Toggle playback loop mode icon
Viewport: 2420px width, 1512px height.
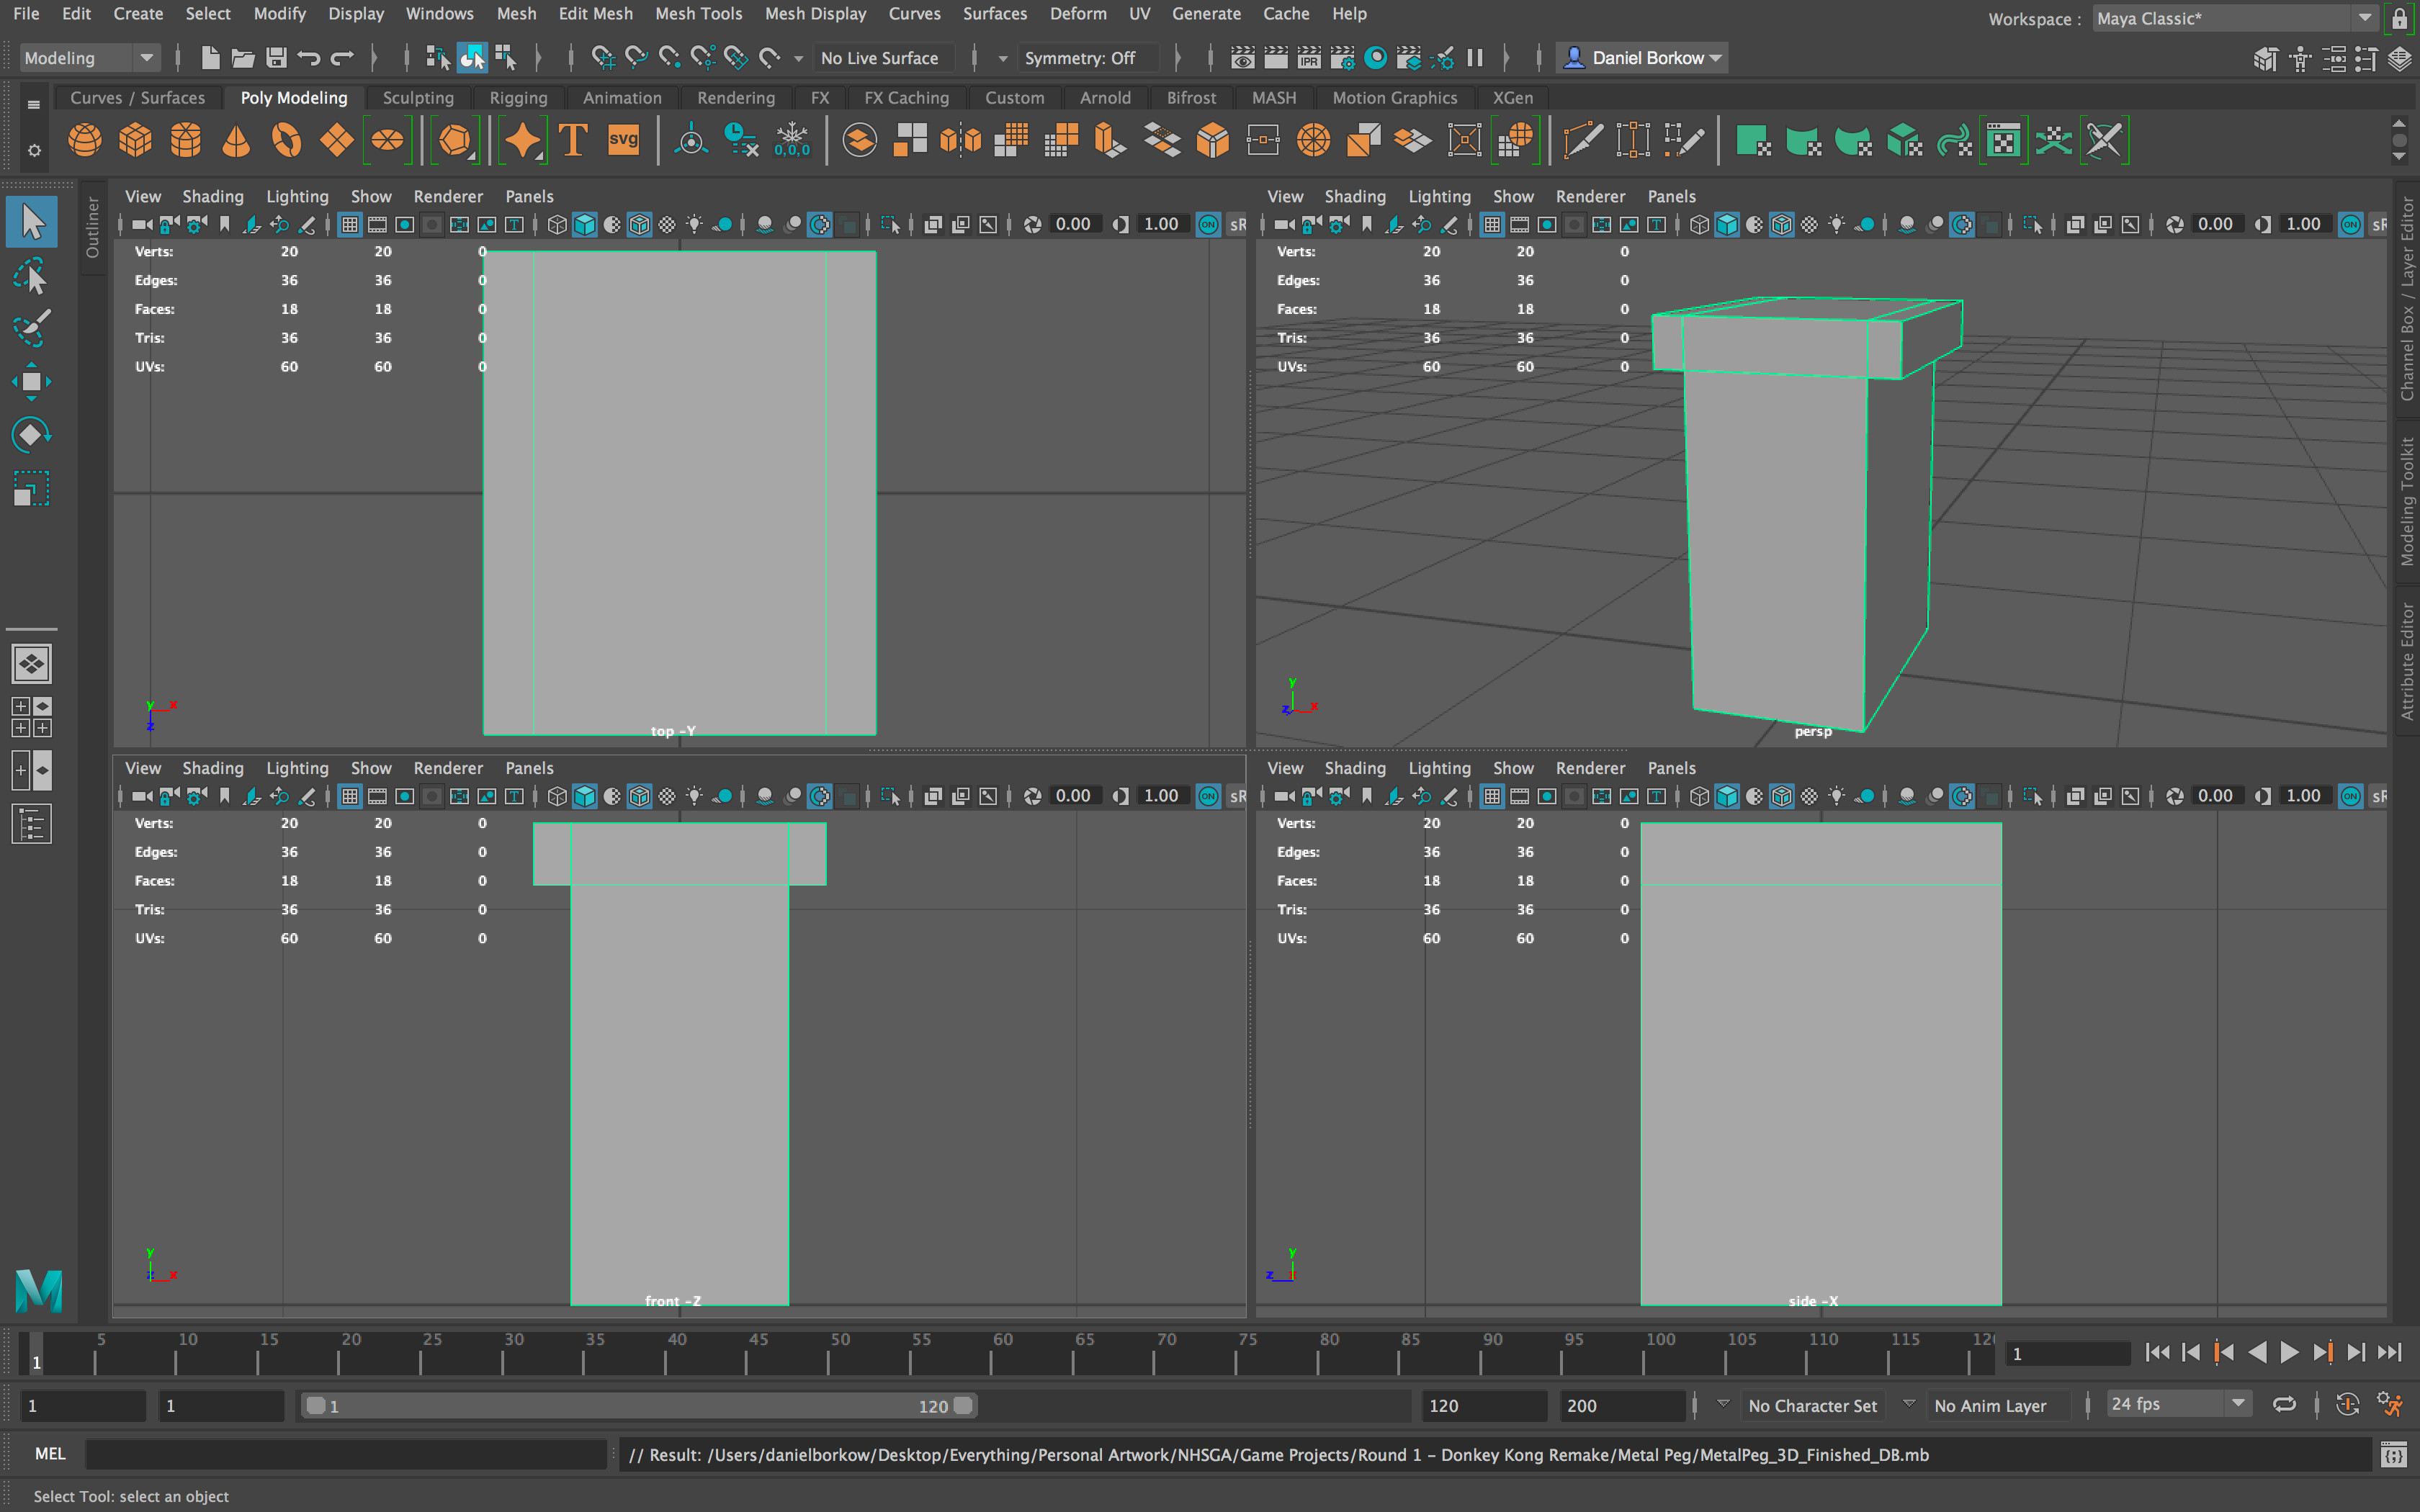pyautogui.click(x=2284, y=1405)
